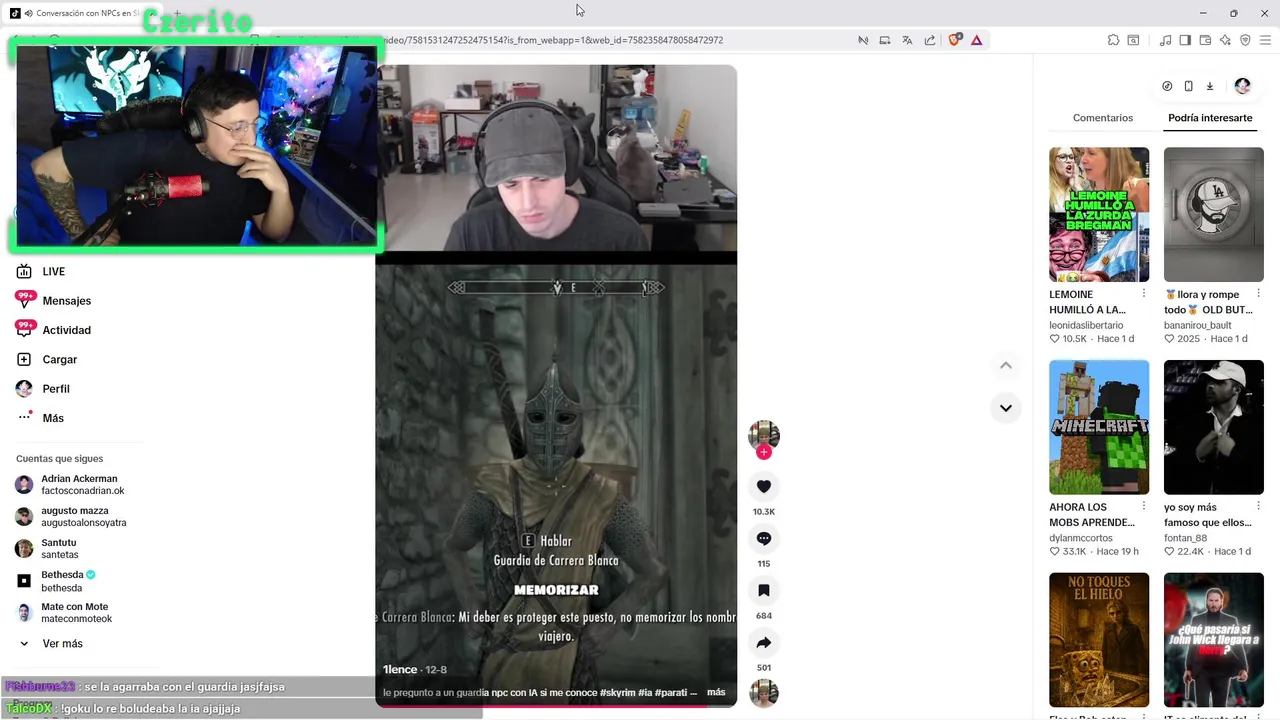Open Más options in the sidebar

[53, 418]
